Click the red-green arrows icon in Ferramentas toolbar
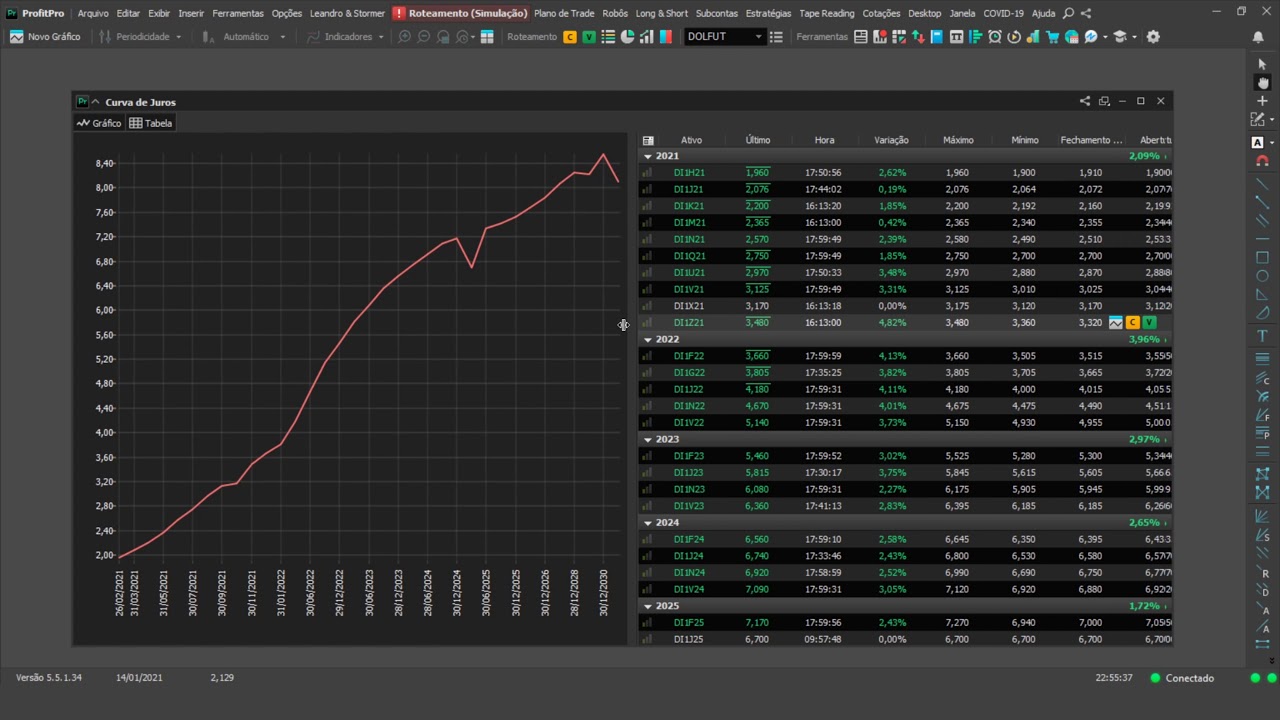This screenshot has width=1280, height=720. pyautogui.click(x=918, y=36)
